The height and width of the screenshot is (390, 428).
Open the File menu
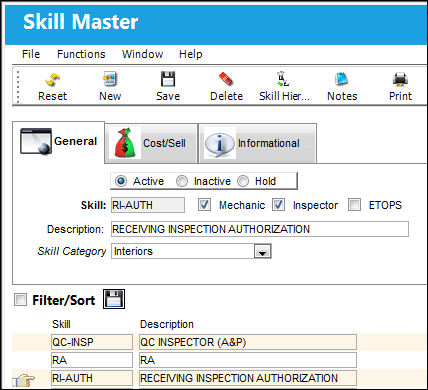[x=31, y=54]
